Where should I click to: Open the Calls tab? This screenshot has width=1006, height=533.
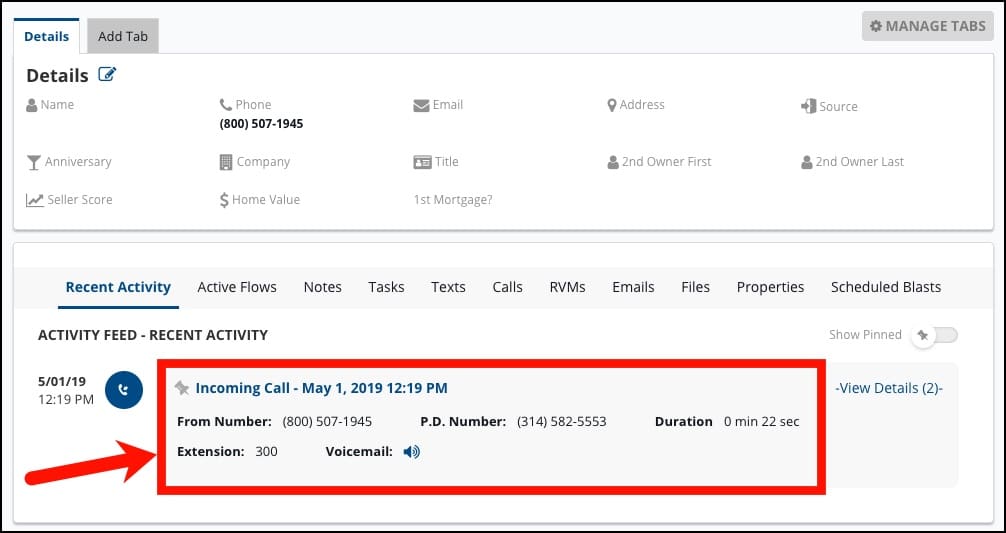point(507,287)
